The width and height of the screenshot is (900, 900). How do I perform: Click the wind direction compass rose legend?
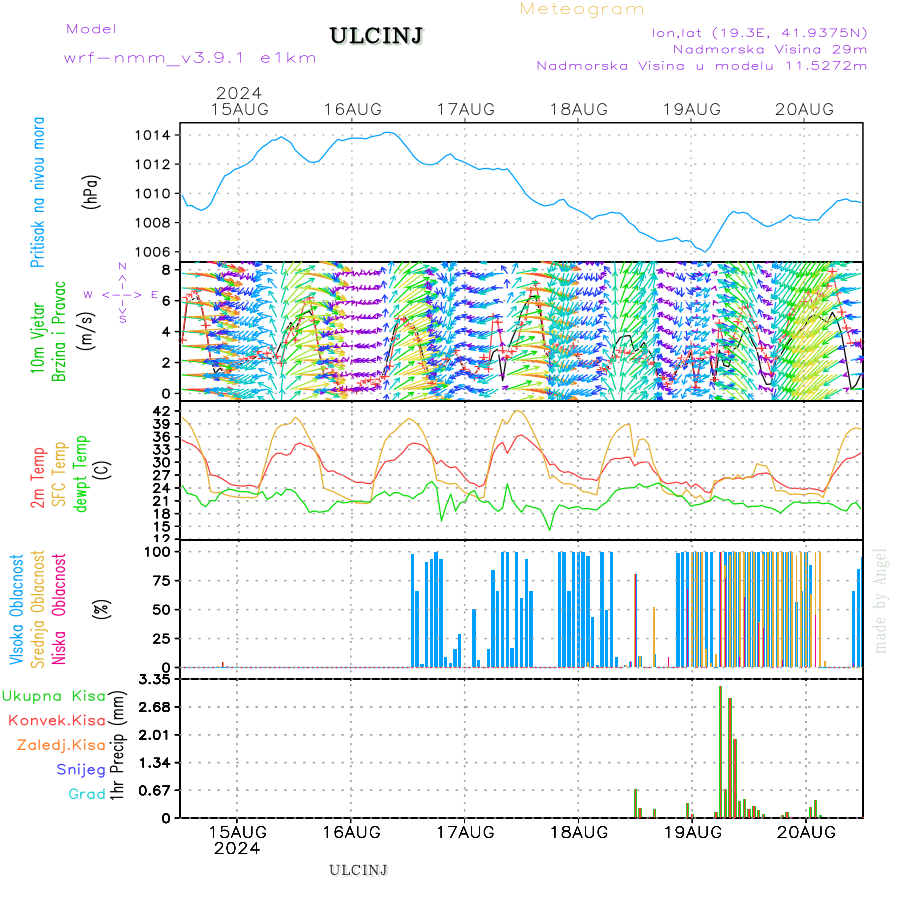pos(122,293)
